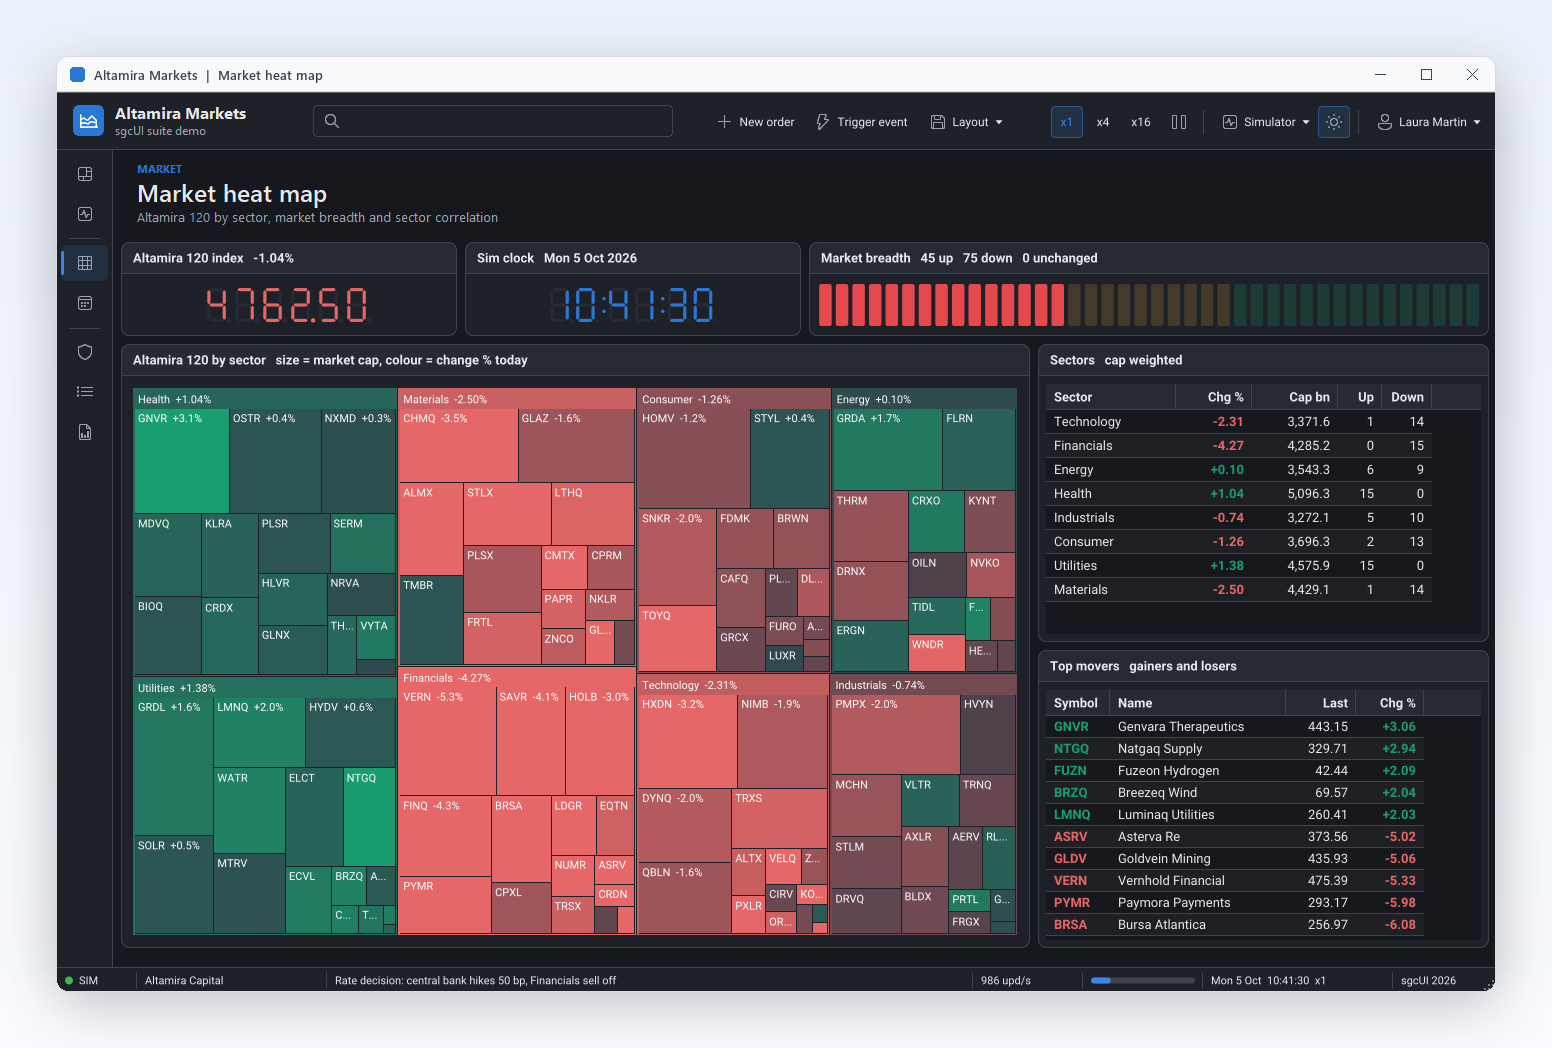The width and height of the screenshot is (1552, 1048).
Task: Open the activity pulse monitor sidebar icon
Action: (85, 214)
